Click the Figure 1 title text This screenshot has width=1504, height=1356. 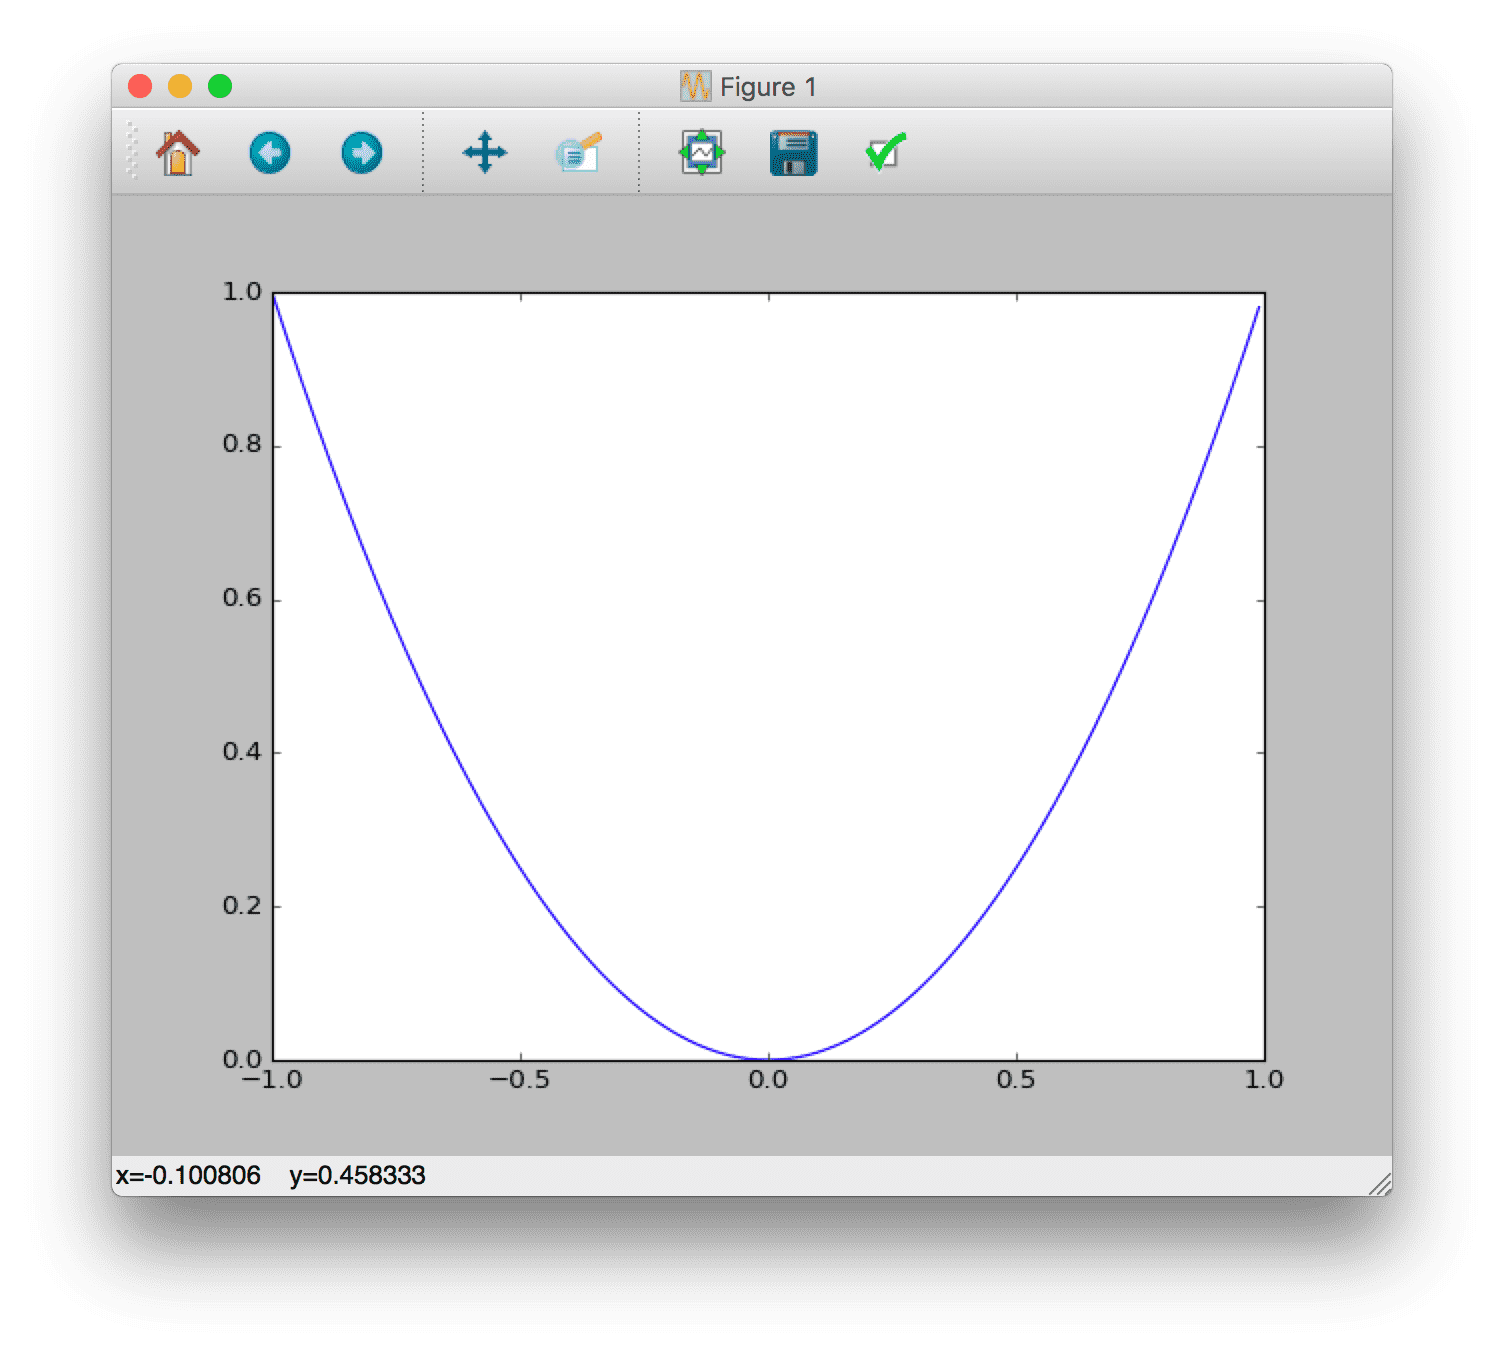[768, 87]
